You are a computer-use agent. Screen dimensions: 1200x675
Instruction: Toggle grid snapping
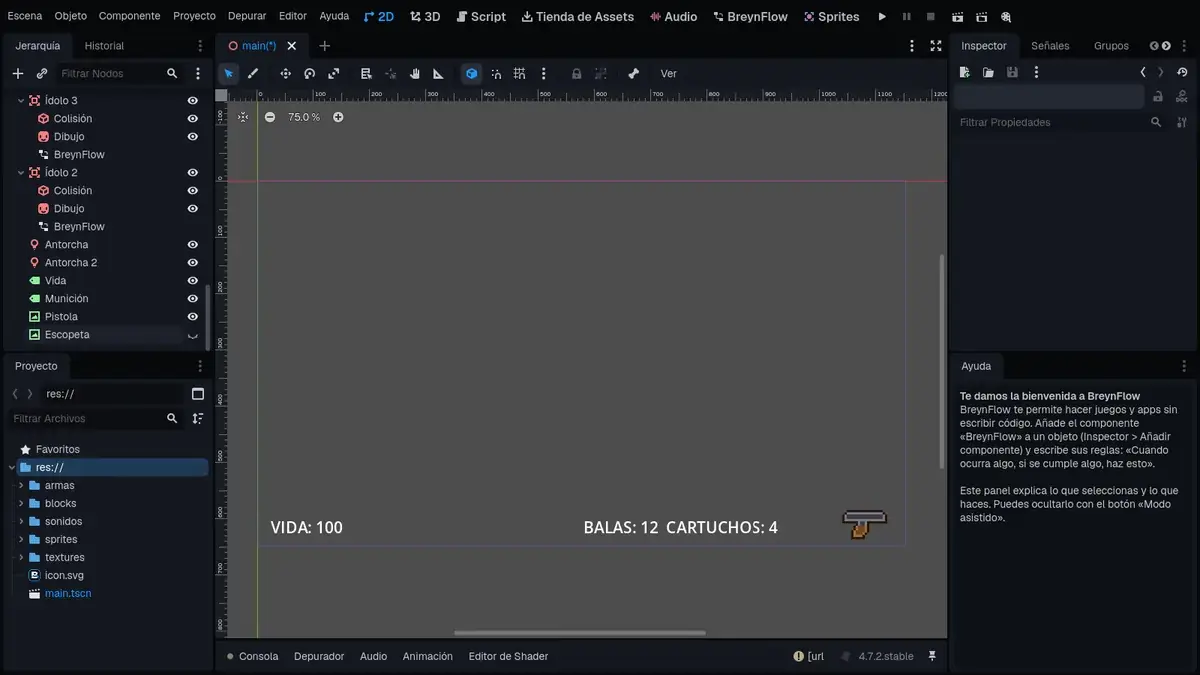[519, 73]
